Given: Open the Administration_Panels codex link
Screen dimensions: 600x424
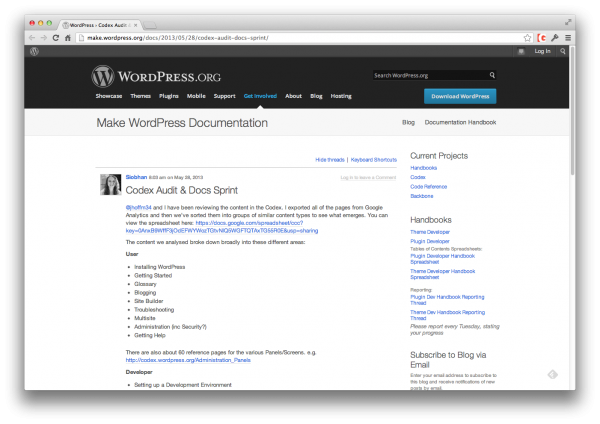Looking at the screenshot, I should coord(188,360).
